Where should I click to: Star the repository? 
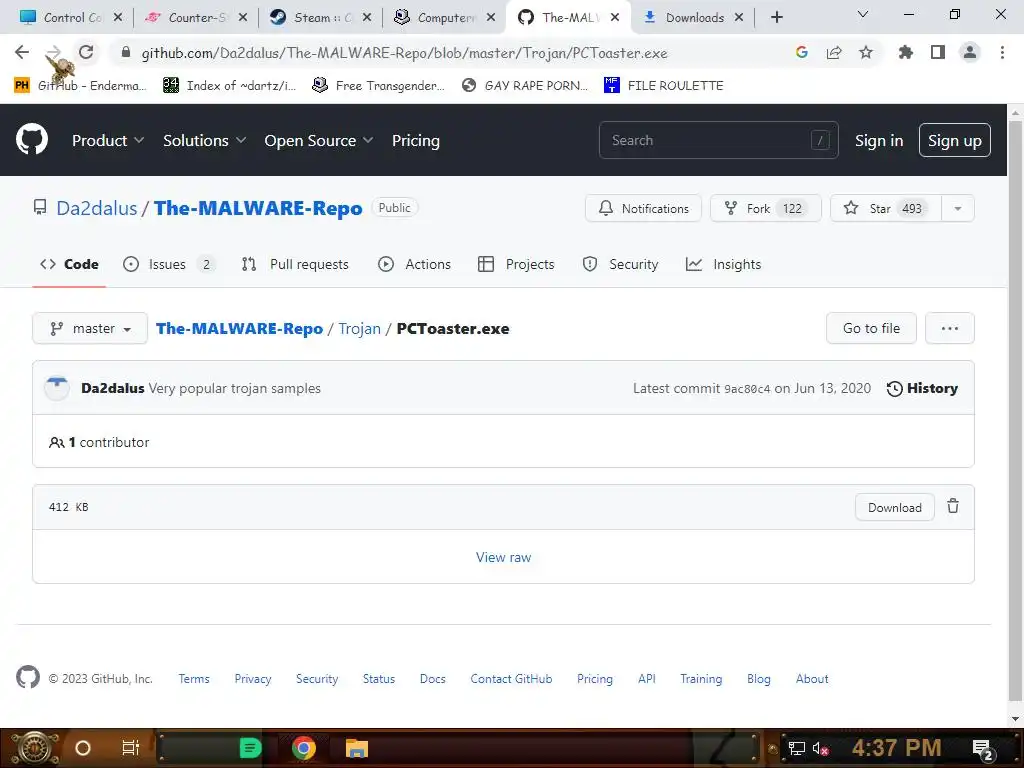(x=886, y=208)
